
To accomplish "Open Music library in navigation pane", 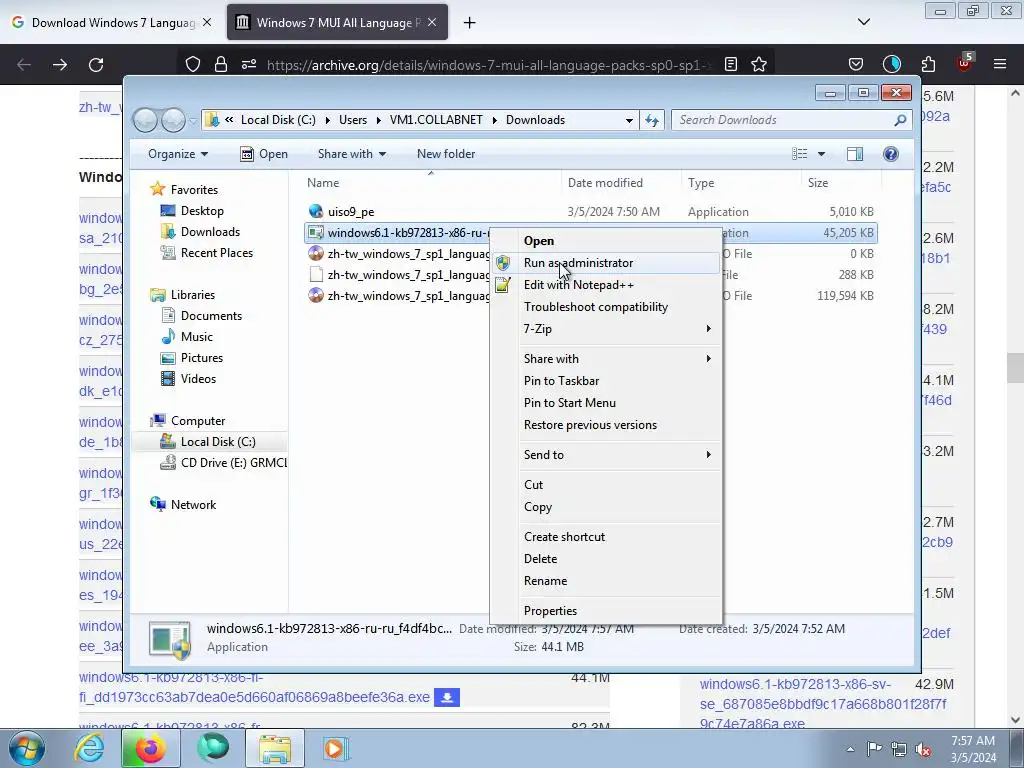I will [x=197, y=337].
